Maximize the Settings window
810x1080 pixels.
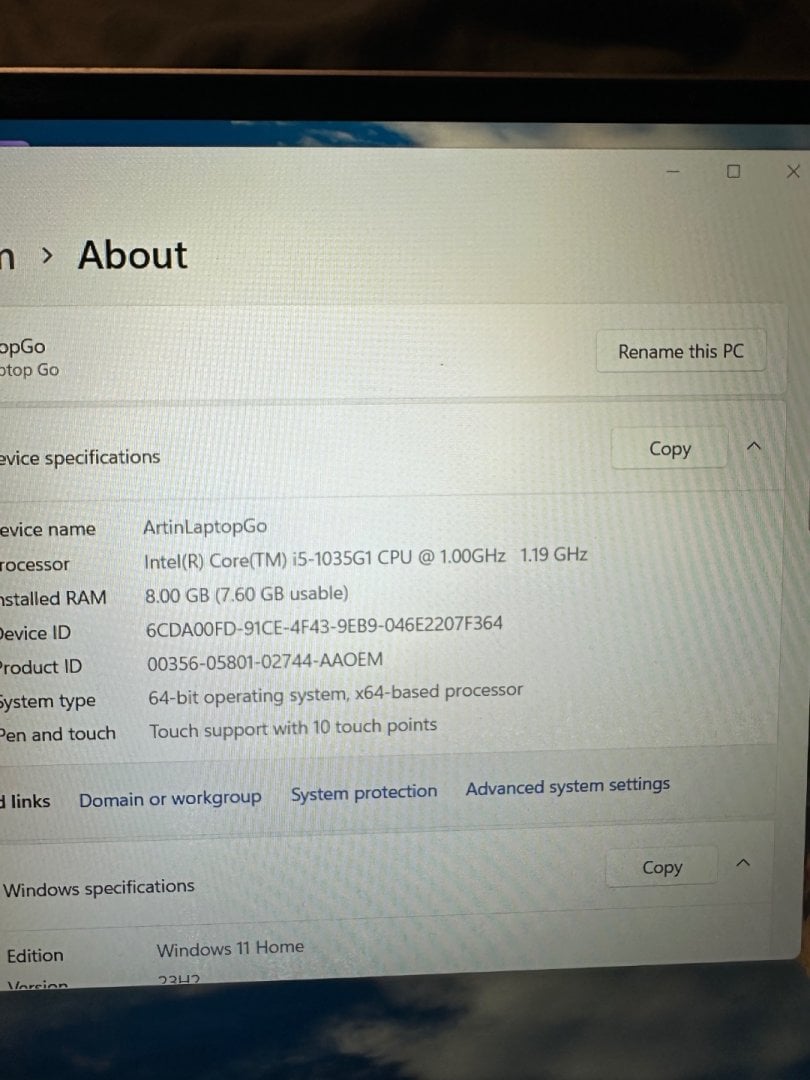[x=734, y=171]
